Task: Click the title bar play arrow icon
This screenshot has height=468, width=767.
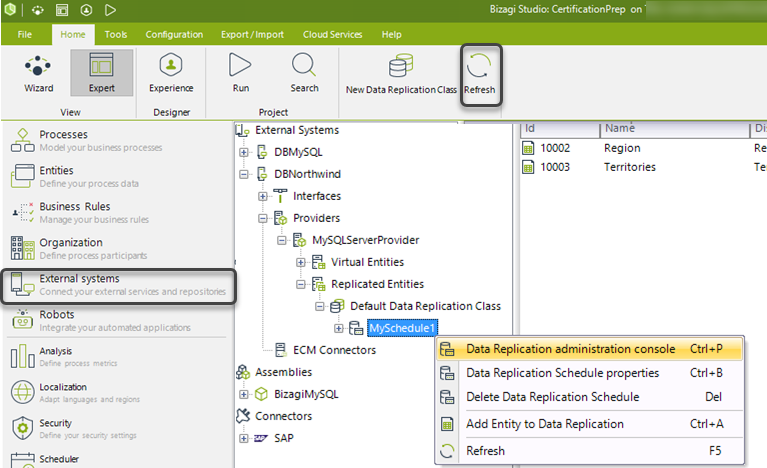Action: click(x=111, y=10)
